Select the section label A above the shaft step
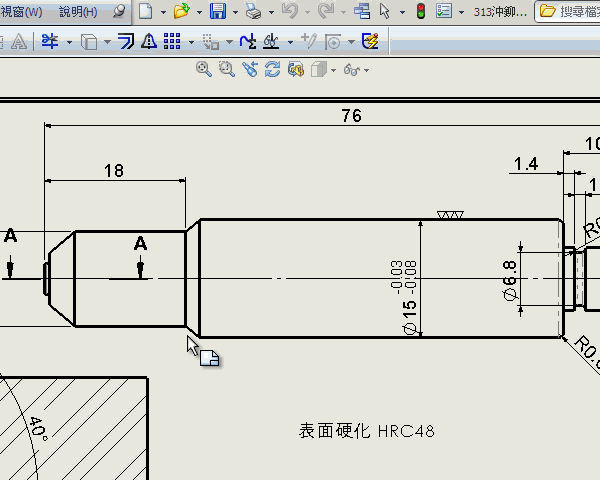This screenshot has width=600, height=480. 140,243
